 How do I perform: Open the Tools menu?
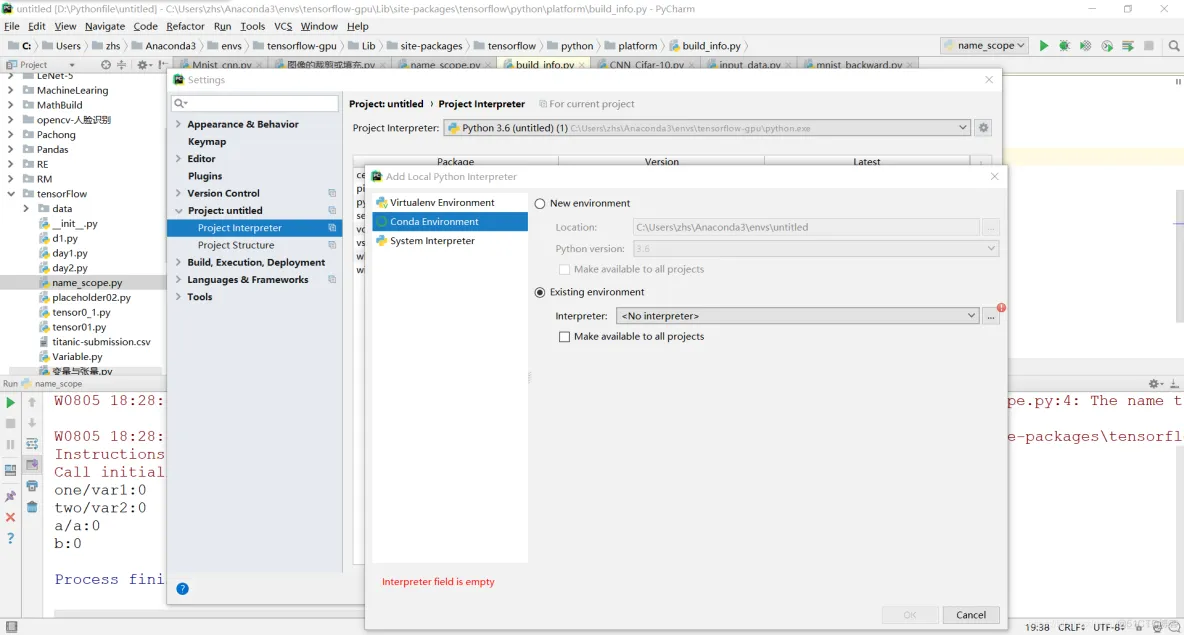click(252, 26)
